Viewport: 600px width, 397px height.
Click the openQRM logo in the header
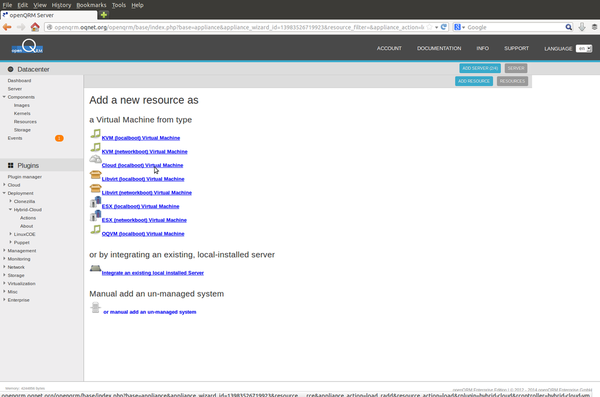27,47
